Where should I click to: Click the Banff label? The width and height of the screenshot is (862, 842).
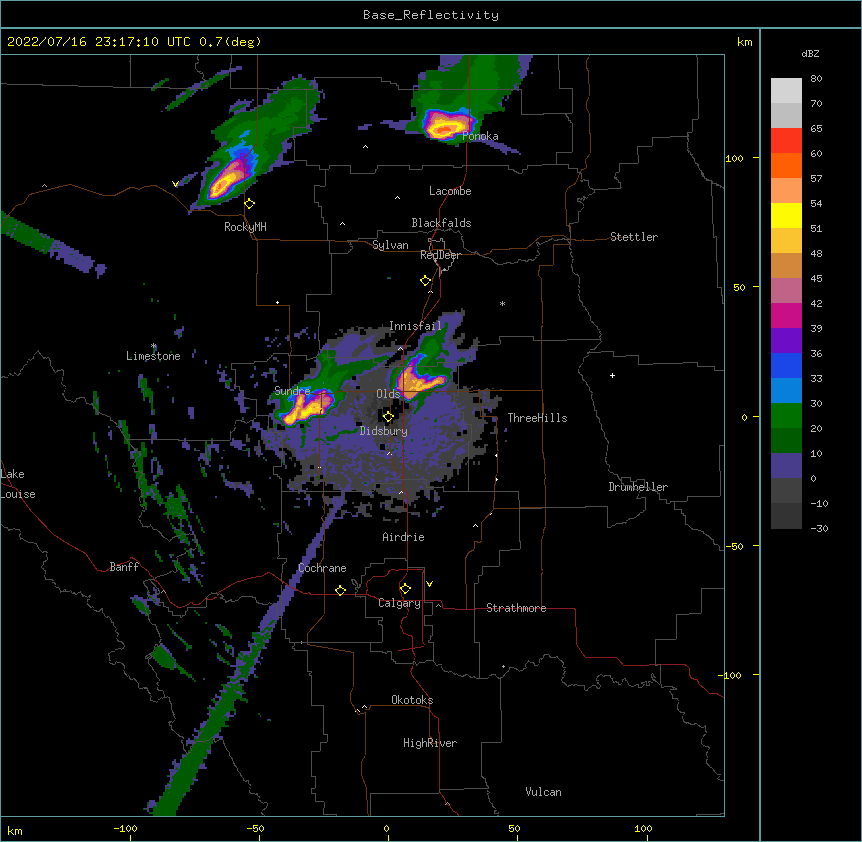click(124, 567)
